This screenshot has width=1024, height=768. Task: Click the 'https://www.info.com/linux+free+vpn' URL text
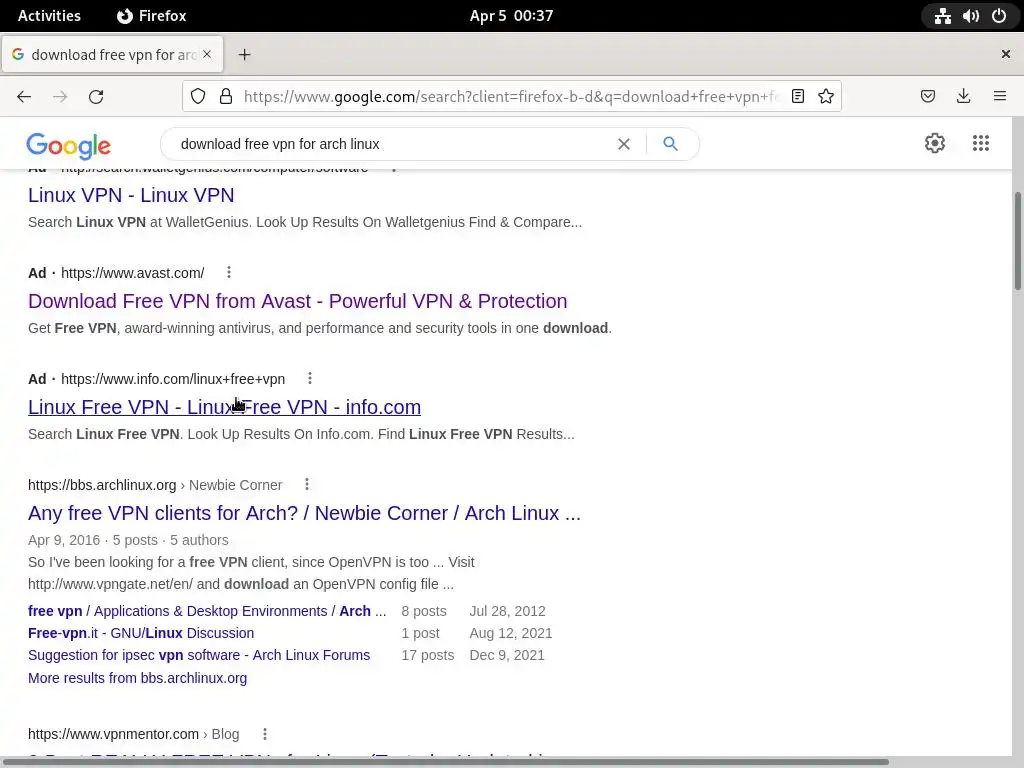[173, 379]
